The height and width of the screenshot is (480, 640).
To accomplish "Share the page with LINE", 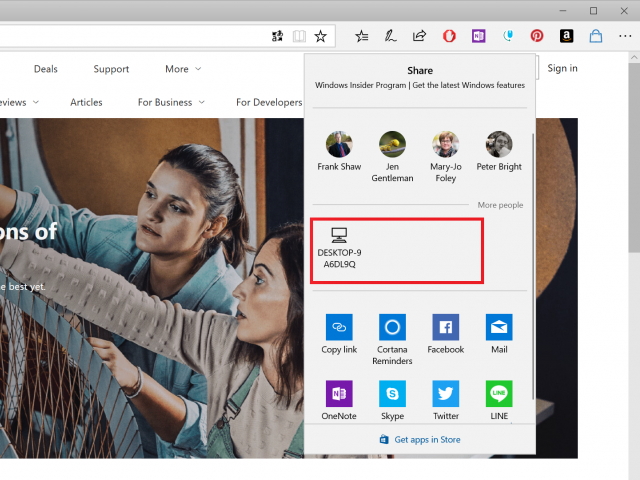I will [x=499, y=400].
